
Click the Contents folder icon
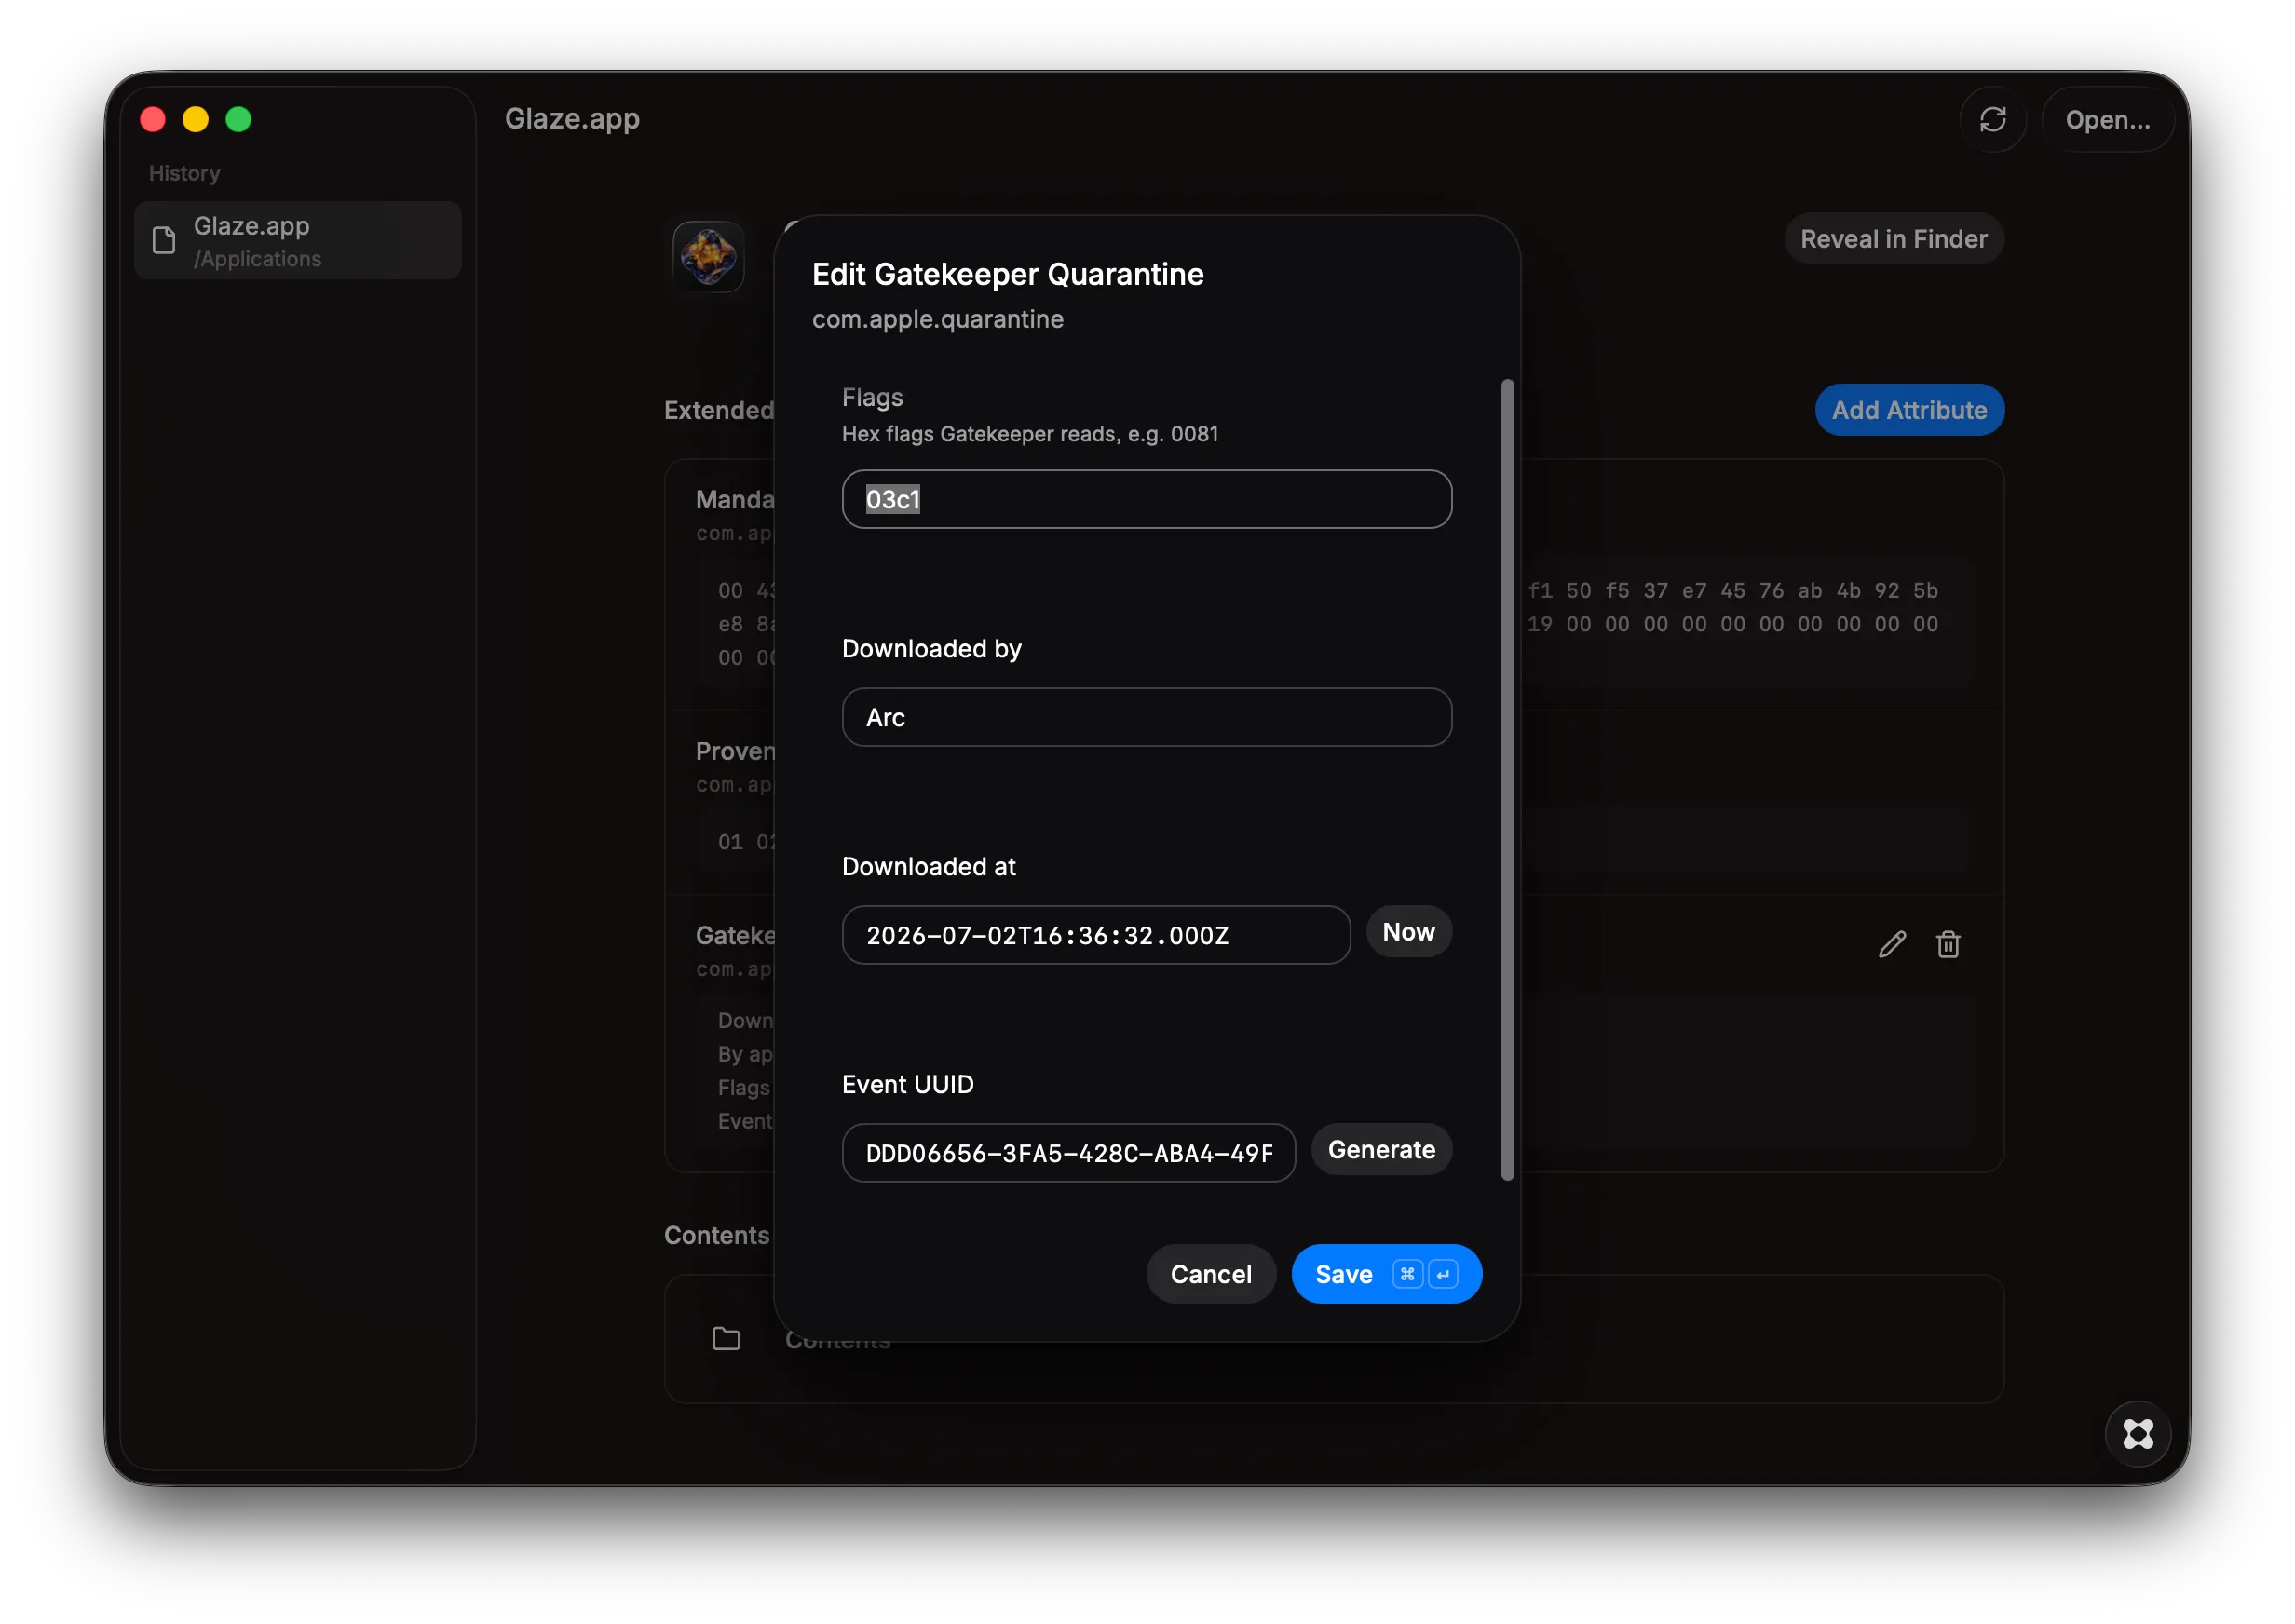(x=726, y=1339)
